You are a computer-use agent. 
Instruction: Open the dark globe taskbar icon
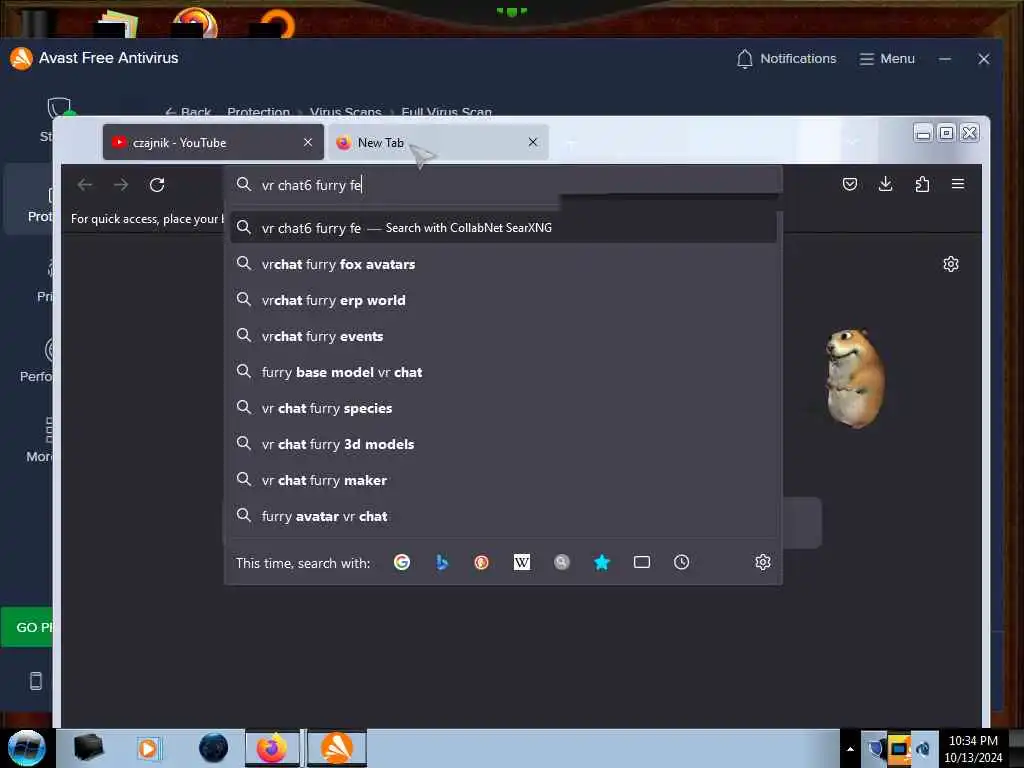pos(214,748)
